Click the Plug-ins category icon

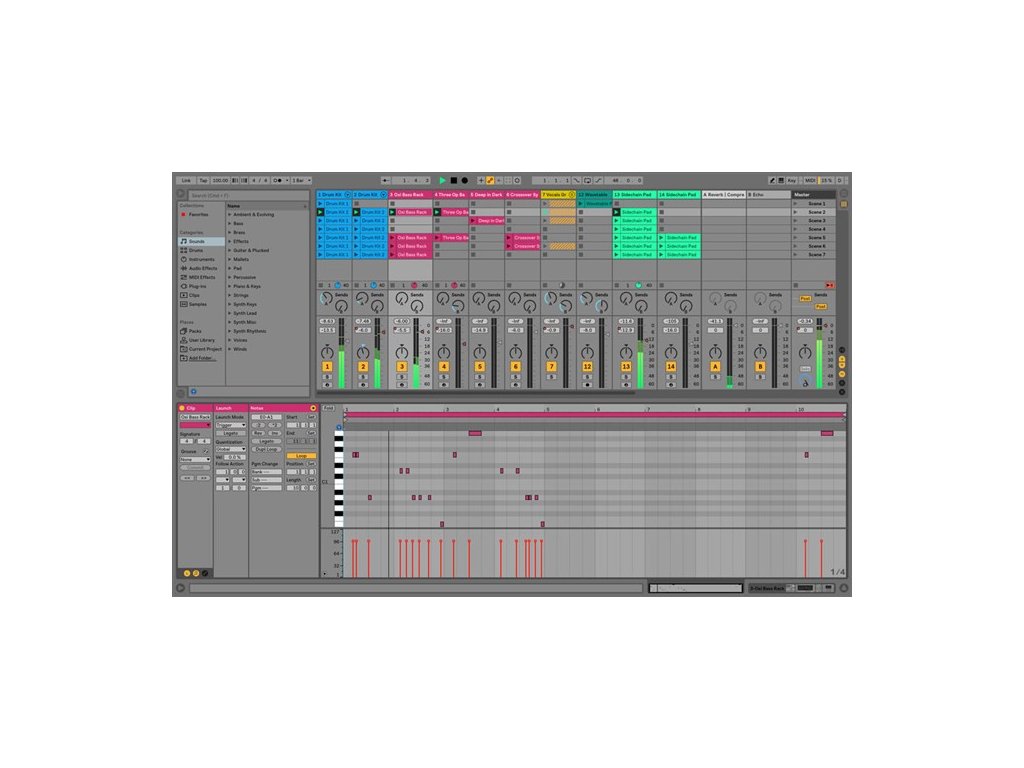[184, 286]
